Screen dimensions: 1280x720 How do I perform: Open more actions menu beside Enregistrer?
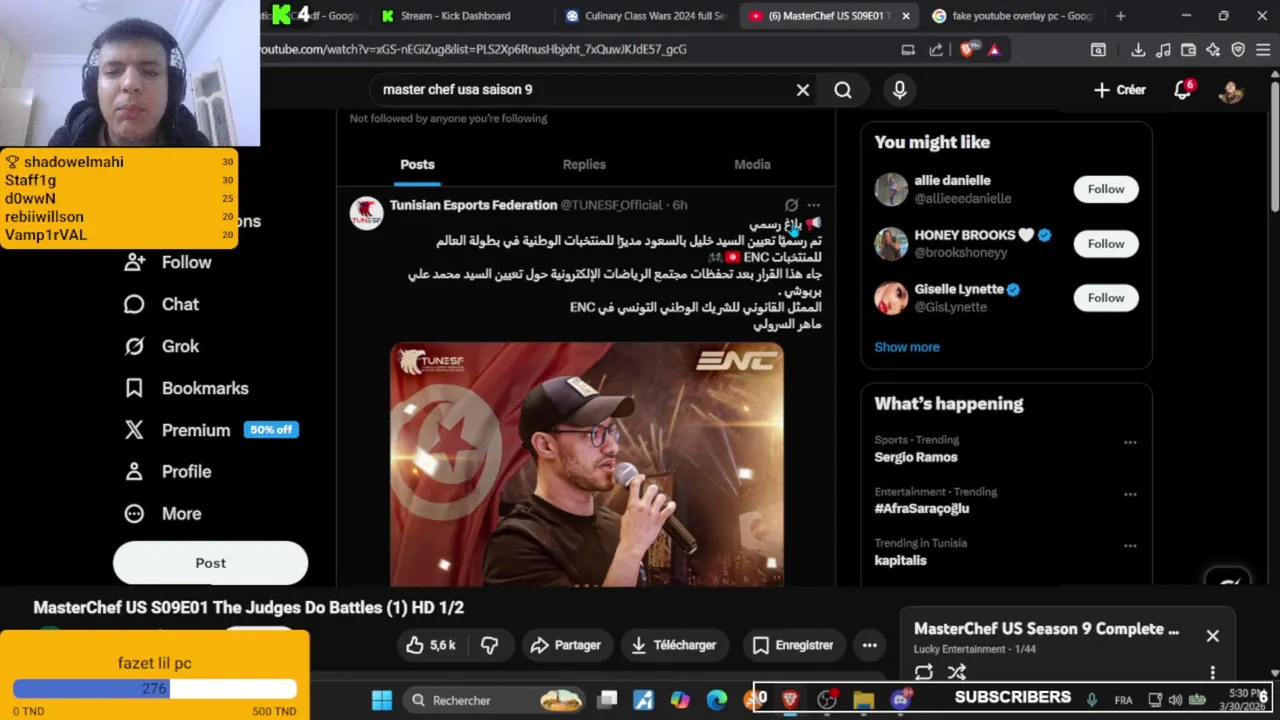870,645
